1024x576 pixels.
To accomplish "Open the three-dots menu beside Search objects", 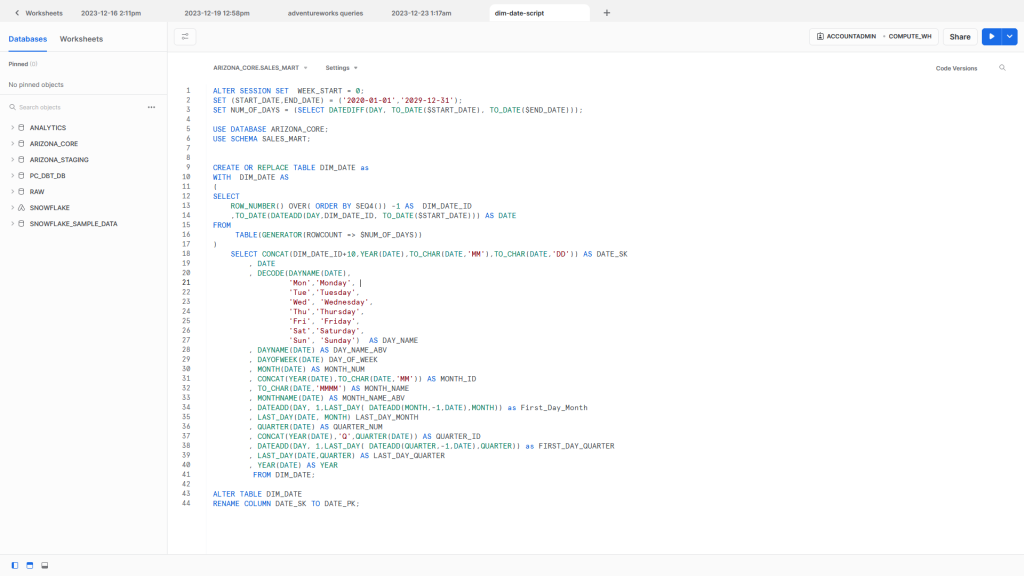I will (x=151, y=107).
